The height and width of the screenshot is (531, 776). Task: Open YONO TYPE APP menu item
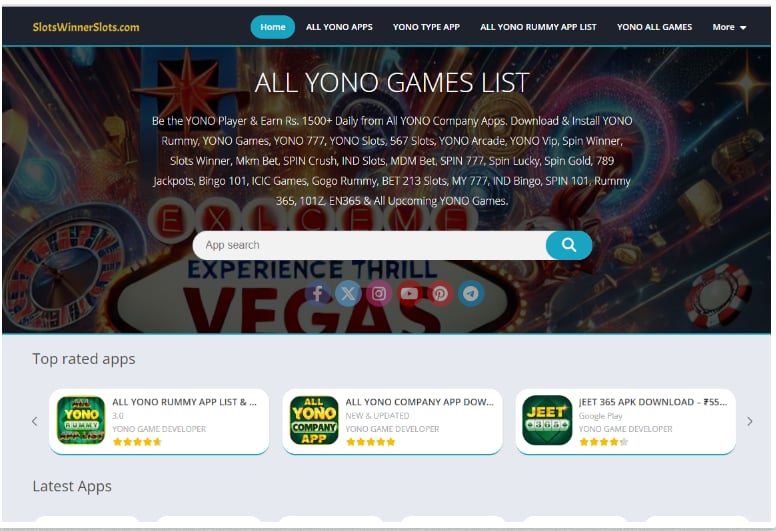[x=426, y=27]
